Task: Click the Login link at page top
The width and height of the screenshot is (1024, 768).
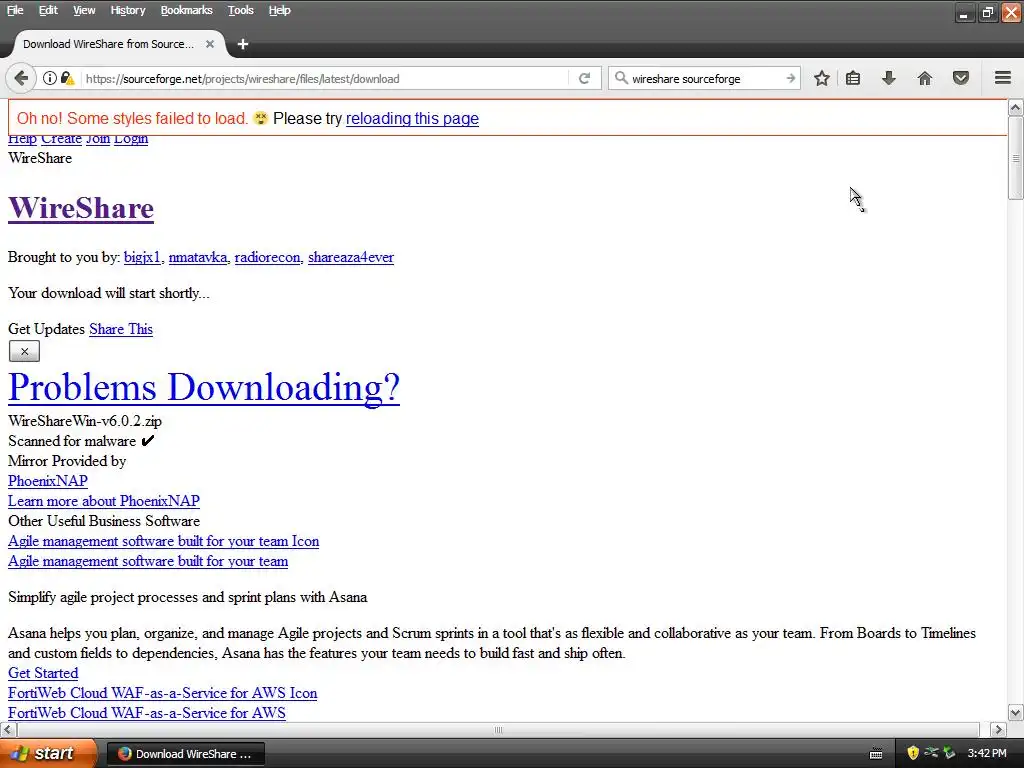Action: [x=131, y=139]
